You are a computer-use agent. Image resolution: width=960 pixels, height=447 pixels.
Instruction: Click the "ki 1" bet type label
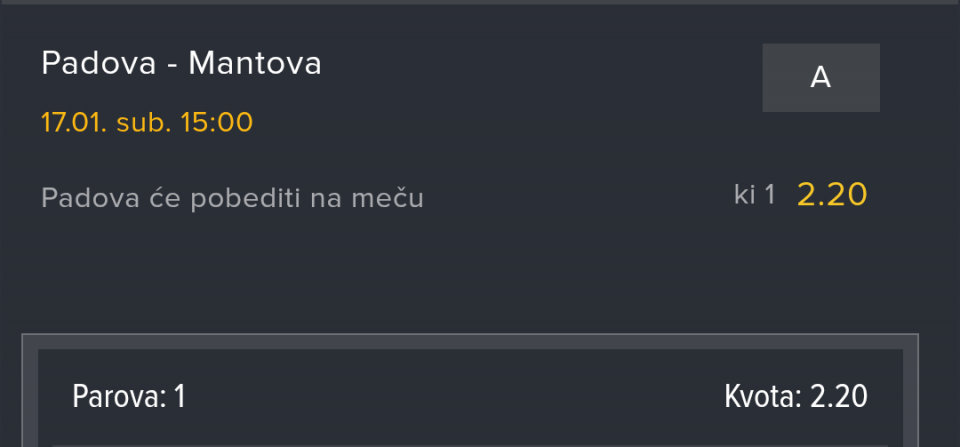point(754,195)
